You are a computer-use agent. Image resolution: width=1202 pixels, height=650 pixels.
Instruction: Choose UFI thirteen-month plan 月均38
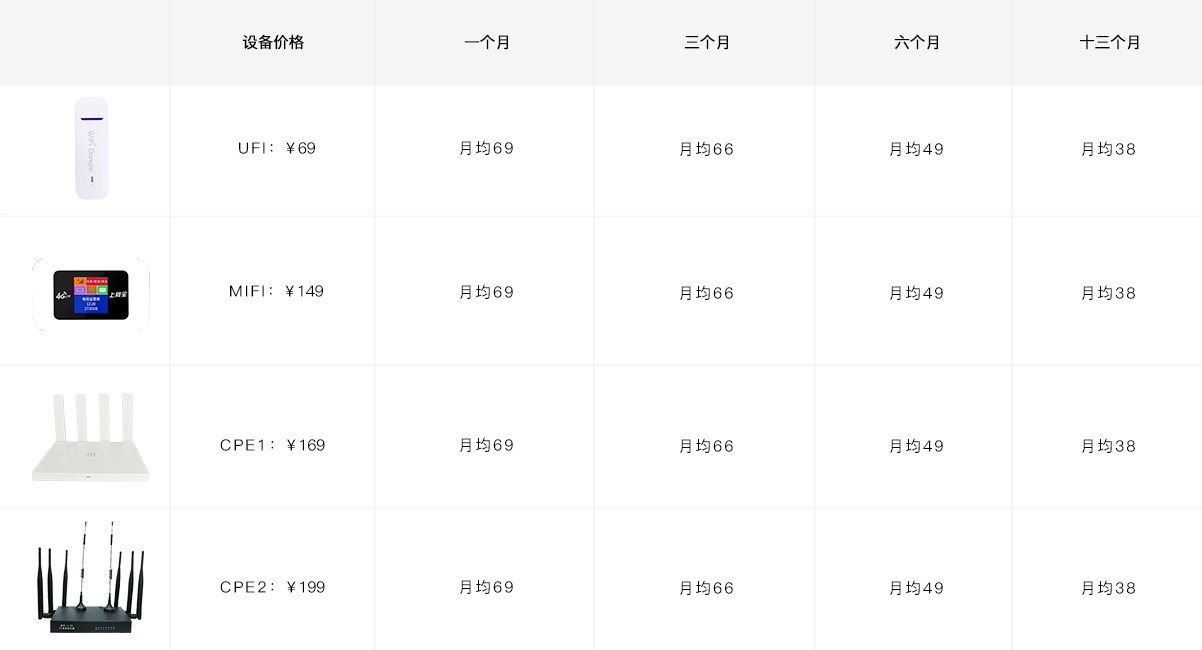coord(1109,149)
